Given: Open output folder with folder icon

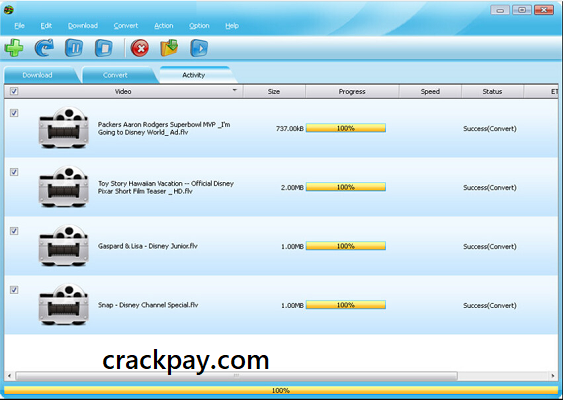Looking at the screenshot, I should pos(169,48).
